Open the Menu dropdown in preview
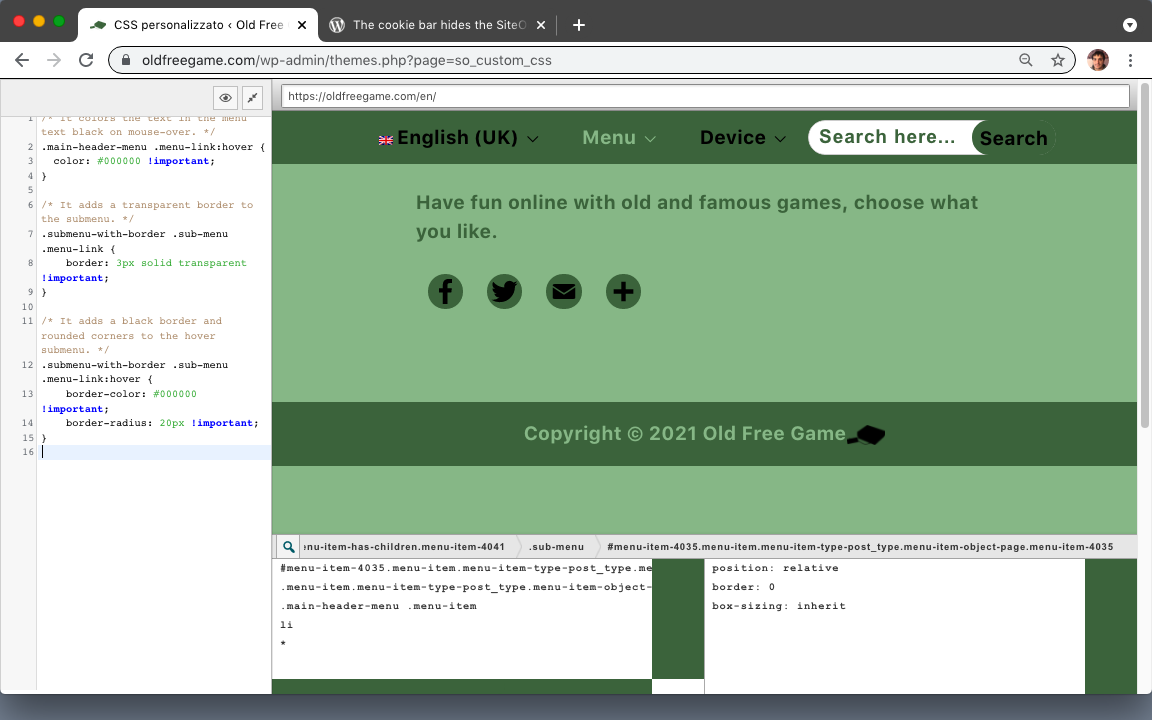Screen dimensions: 1152x720 coord(619,137)
